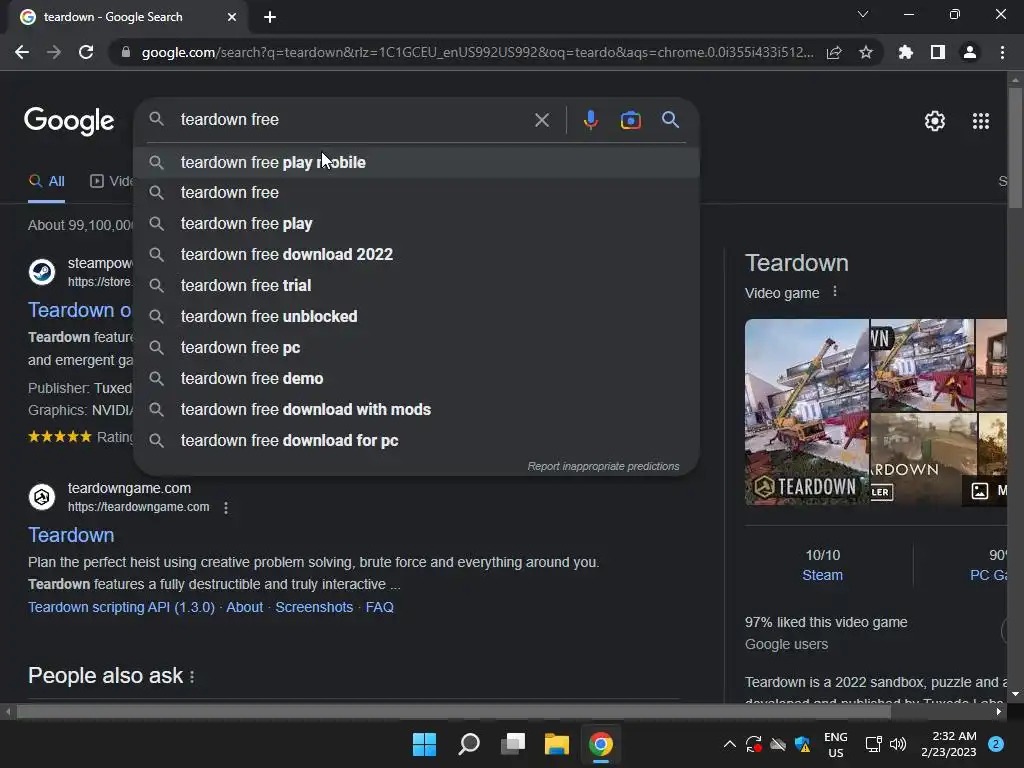This screenshot has height=768, width=1024.
Task: Click the voice search microphone icon
Action: 590,120
